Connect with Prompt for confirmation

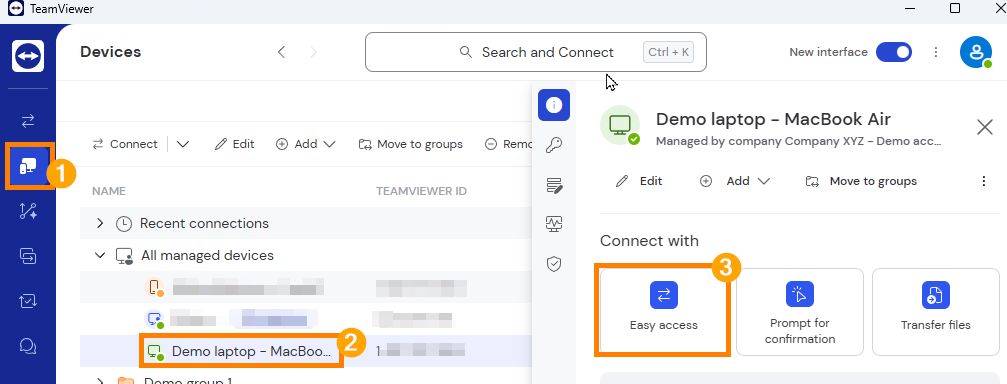coord(800,311)
